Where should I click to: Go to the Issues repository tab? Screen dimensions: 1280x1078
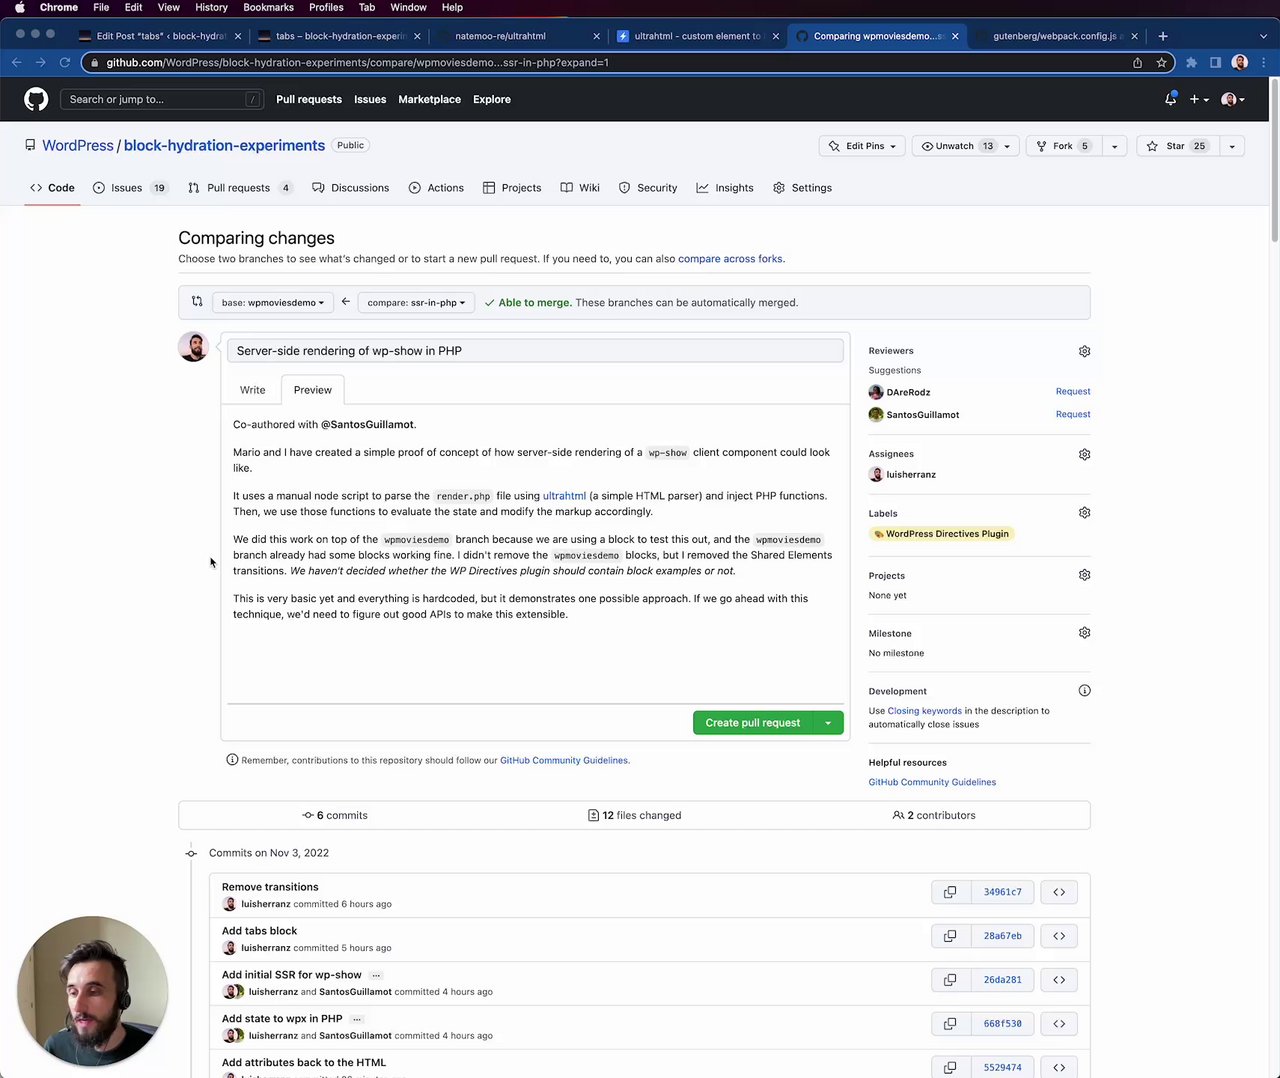click(x=130, y=188)
